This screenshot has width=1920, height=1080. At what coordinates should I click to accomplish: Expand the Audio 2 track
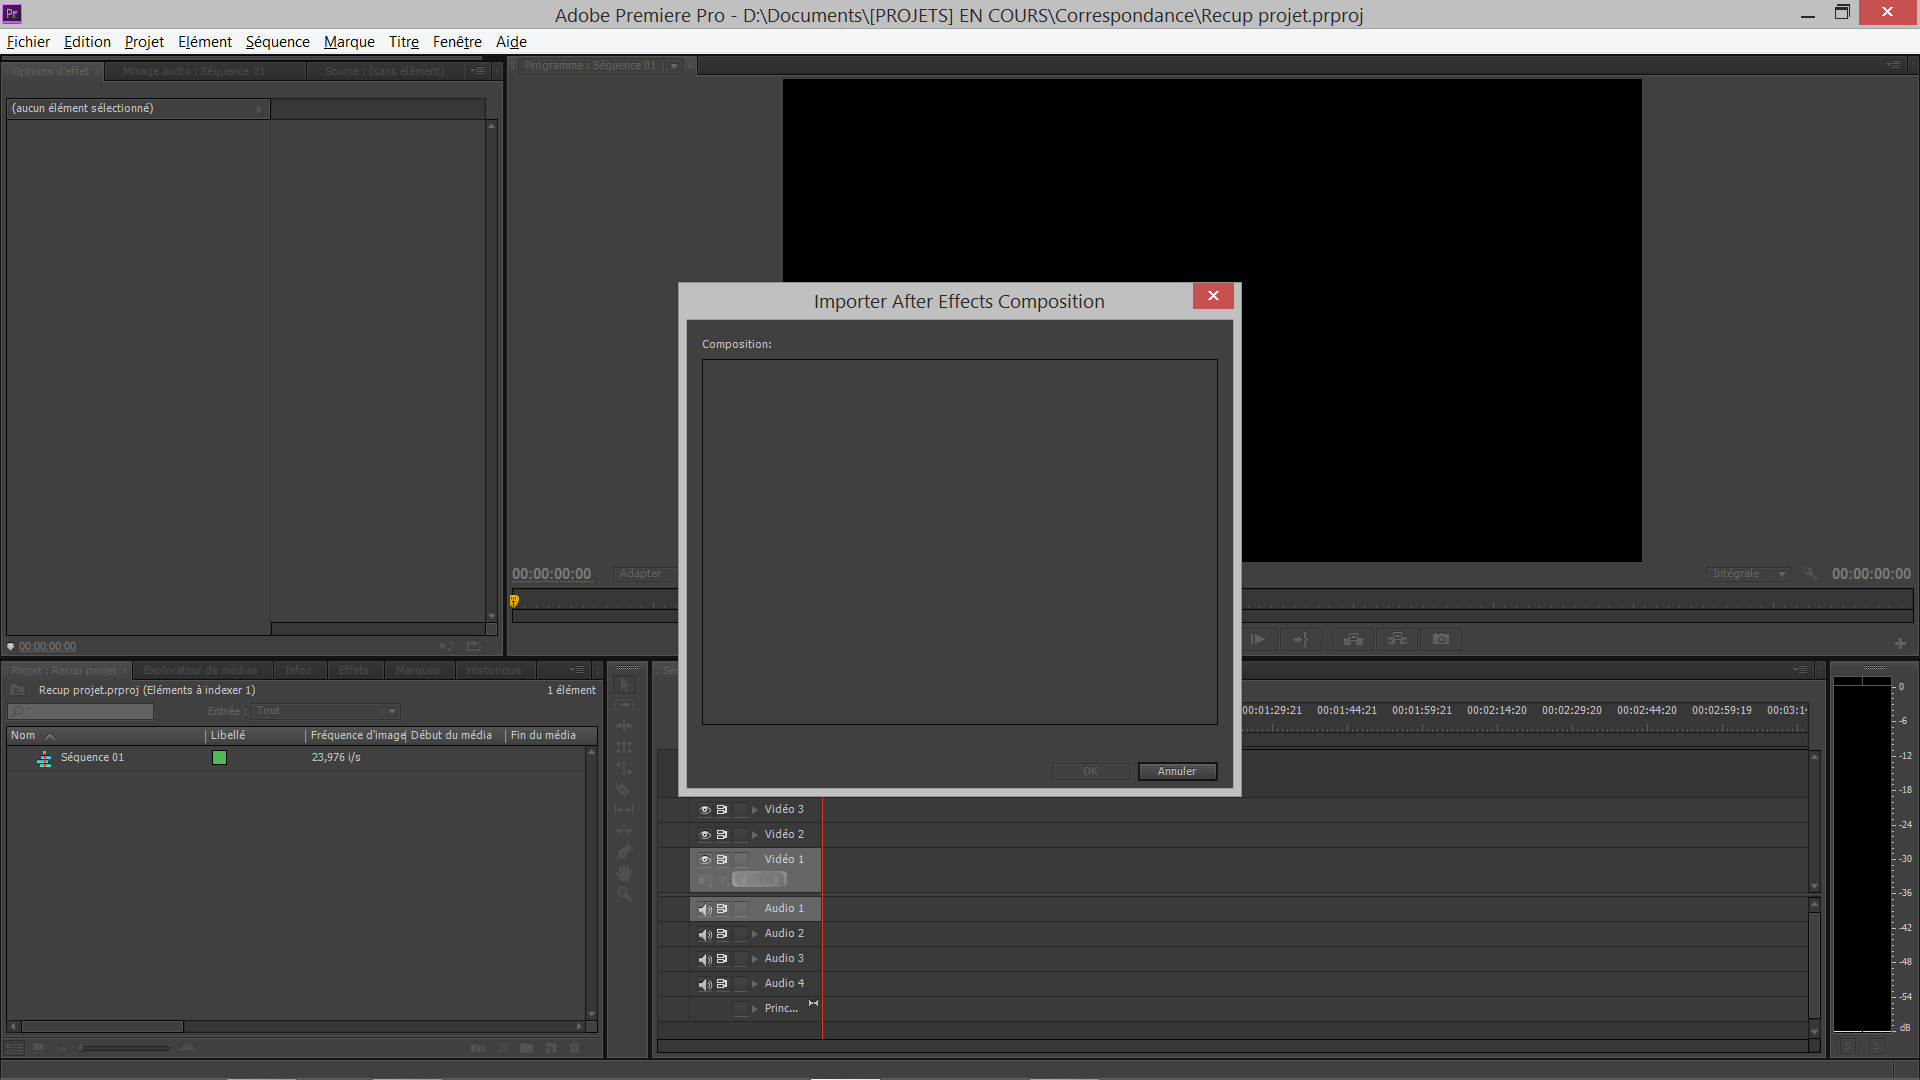coord(755,934)
